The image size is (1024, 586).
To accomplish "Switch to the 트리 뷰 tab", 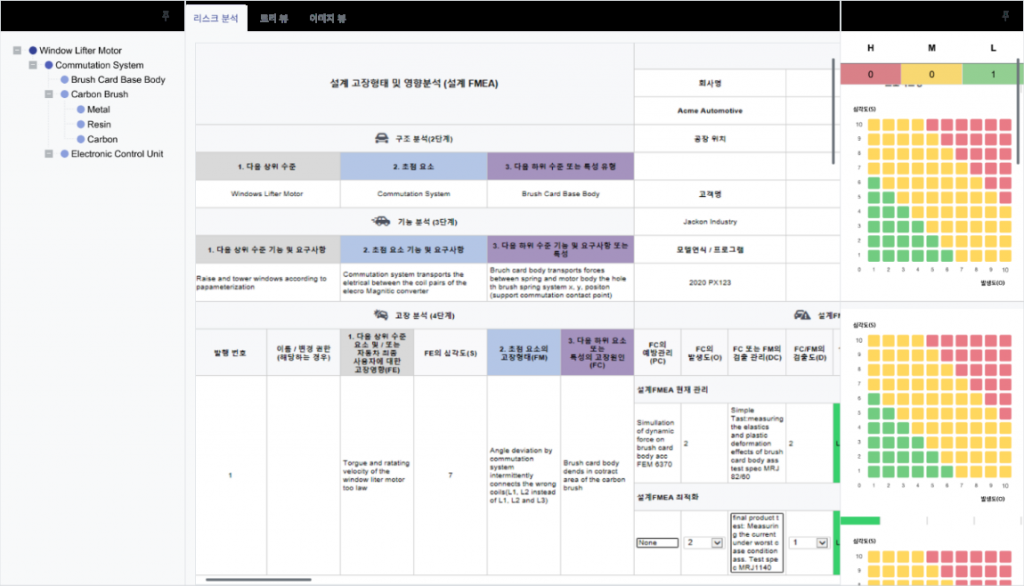I will (x=273, y=18).
